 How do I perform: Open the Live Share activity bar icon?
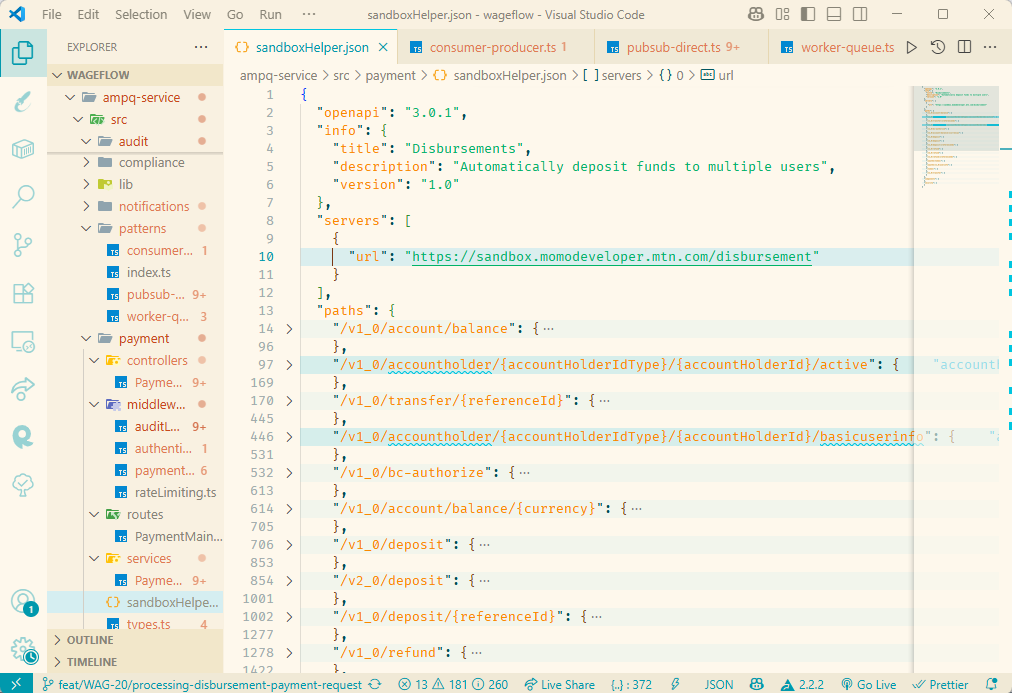pyautogui.click(x=23, y=389)
